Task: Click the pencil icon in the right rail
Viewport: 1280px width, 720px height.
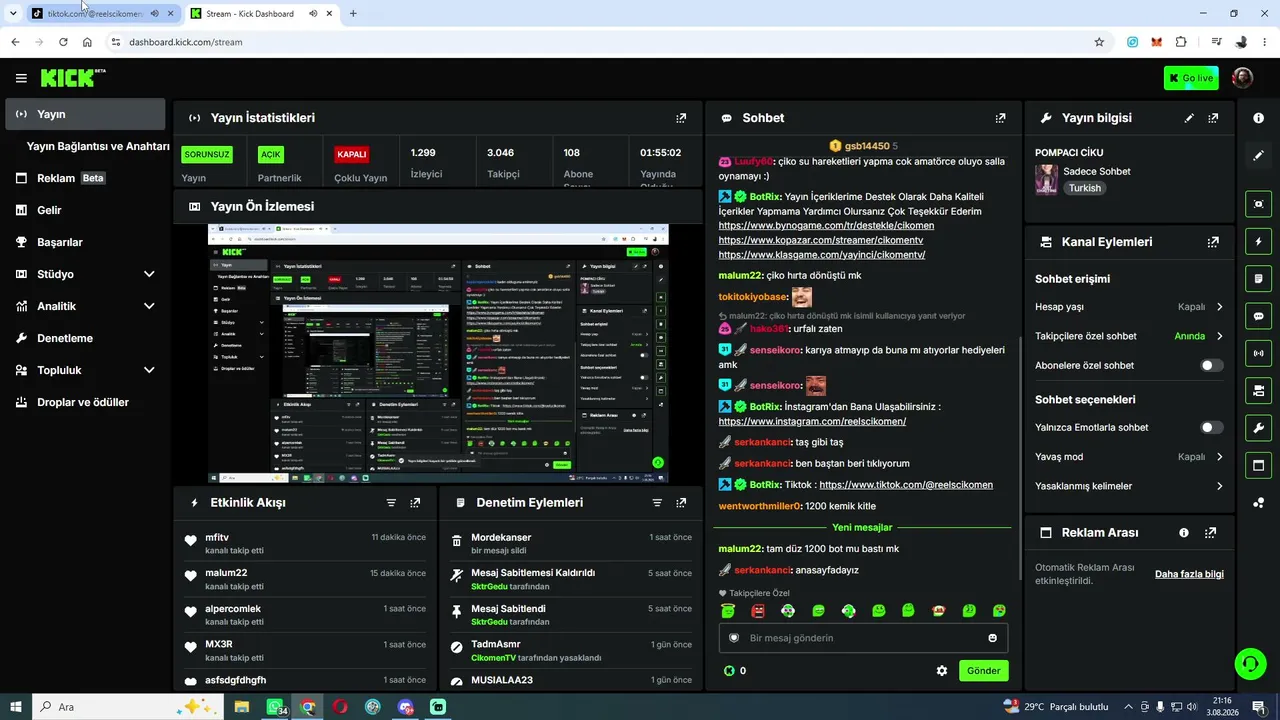Action: point(1258,155)
